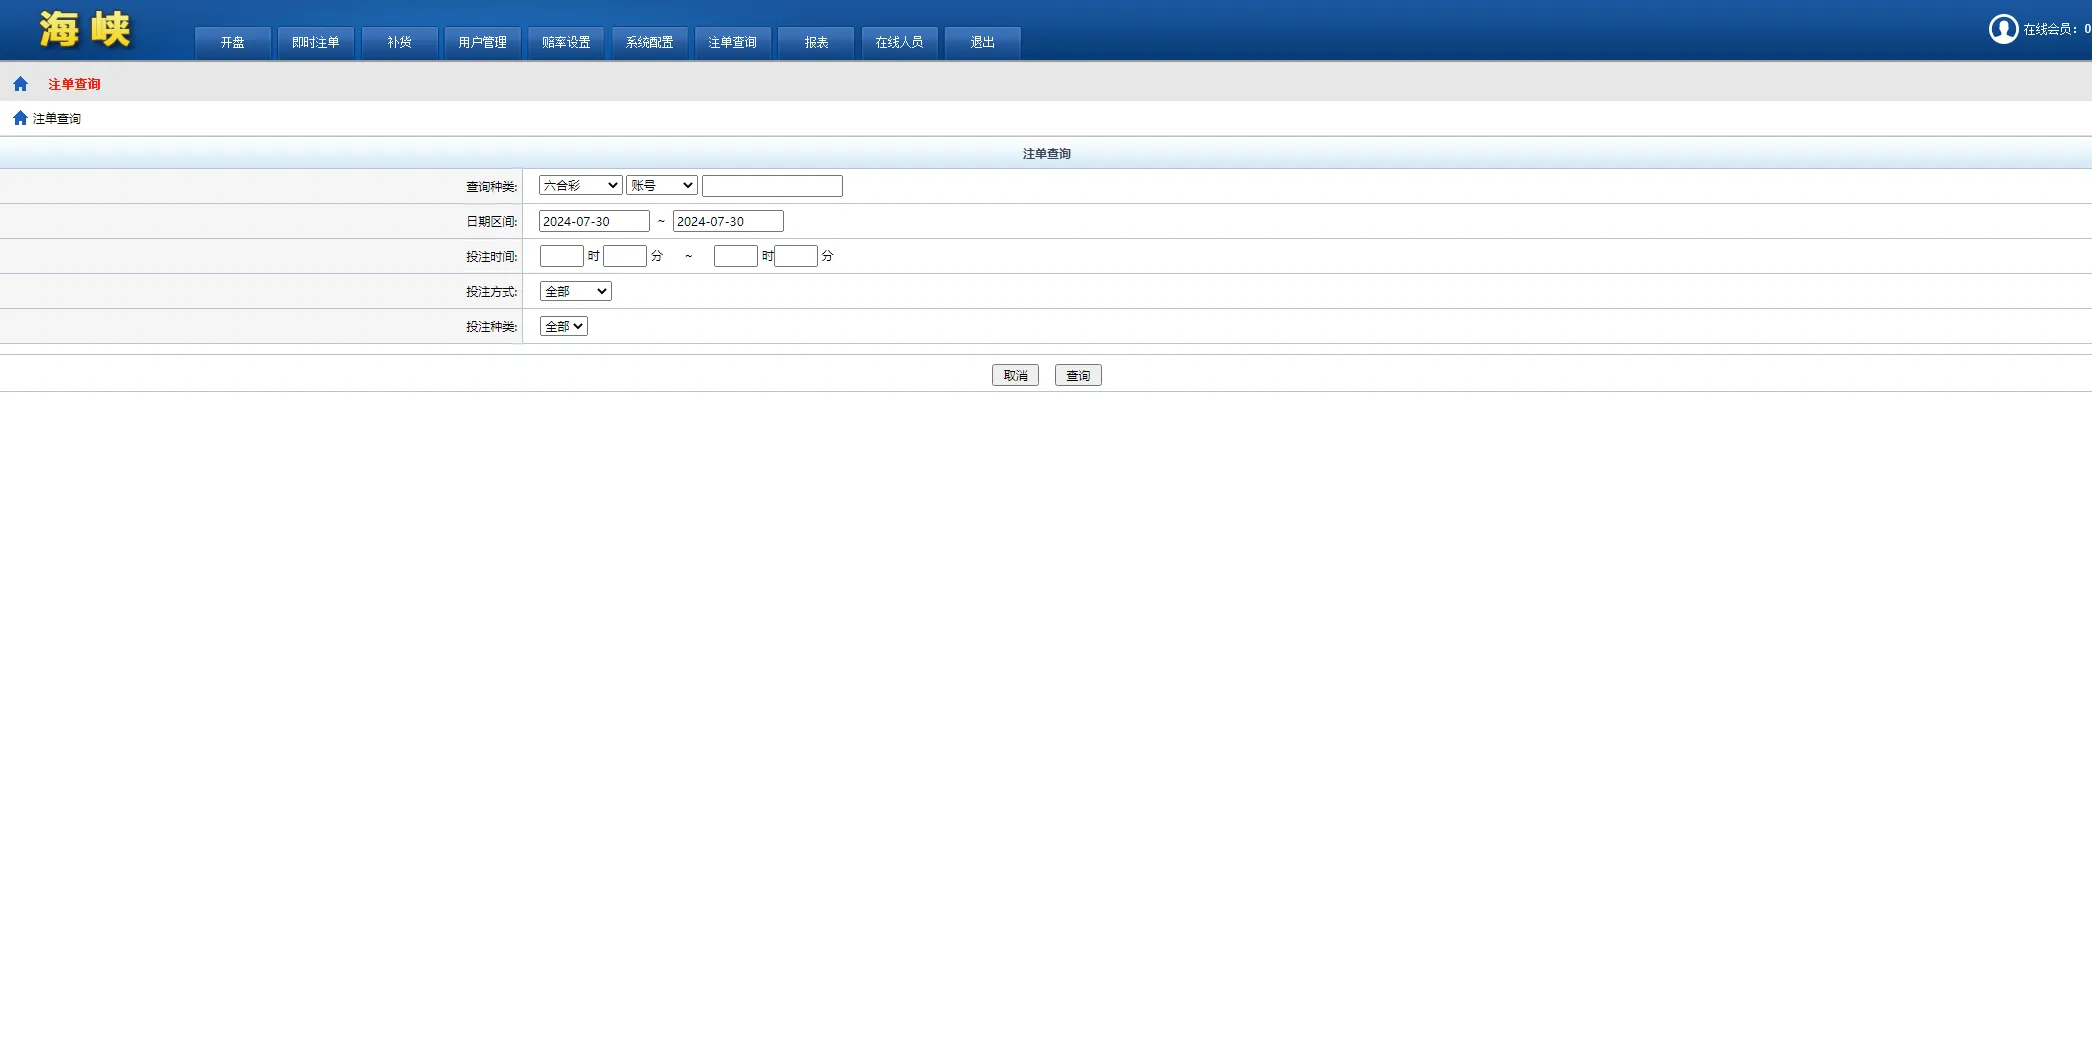This screenshot has width=2092, height=1054.
Task: Click the 查询 button
Action: (x=1078, y=375)
